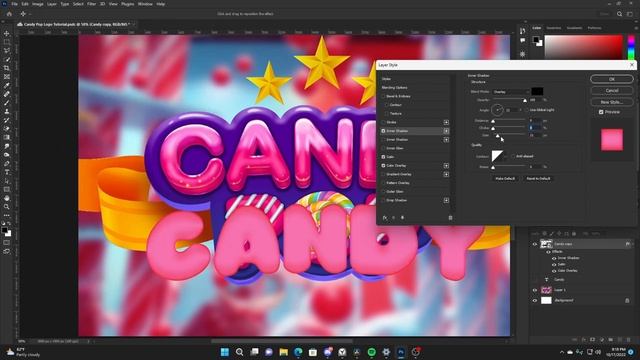640x360 pixels.
Task: Click the Reset to Default button
Action: click(538, 179)
